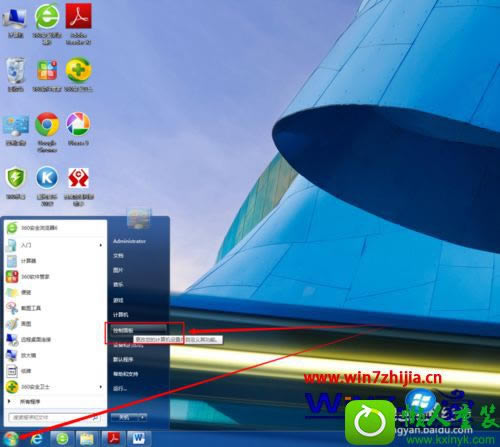Open 图片 Pictures from the Start menu
This screenshot has width=500, height=447.
coord(118,270)
